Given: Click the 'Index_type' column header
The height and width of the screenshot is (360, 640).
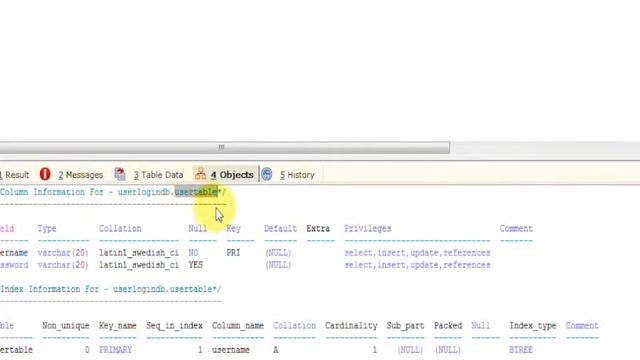Looking at the screenshot, I should pyautogui.click(x=533, y=326).
